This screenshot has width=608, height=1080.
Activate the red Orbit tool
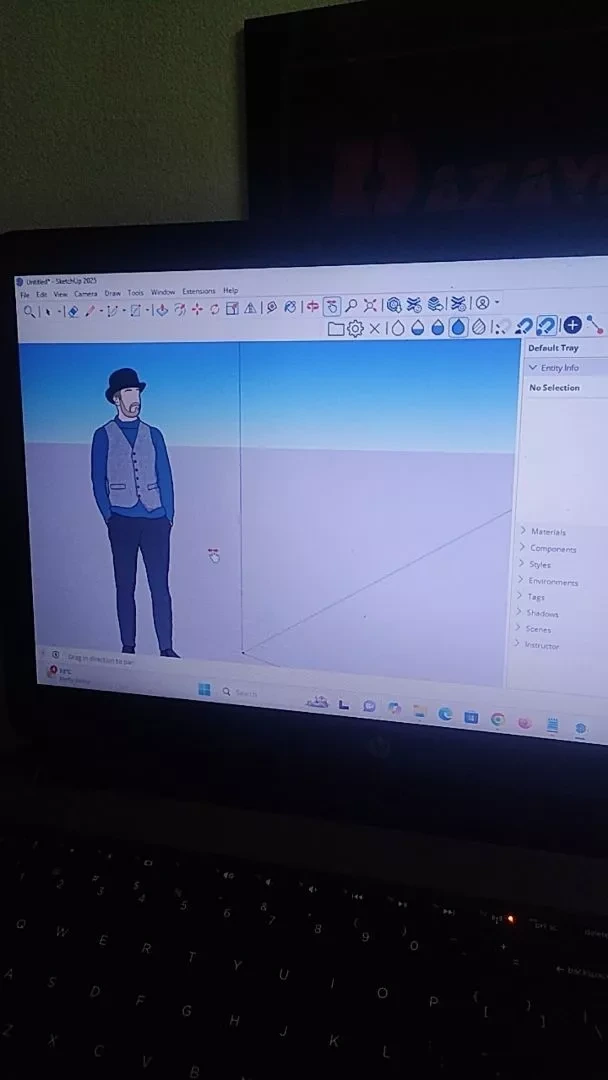pos(313,306)
